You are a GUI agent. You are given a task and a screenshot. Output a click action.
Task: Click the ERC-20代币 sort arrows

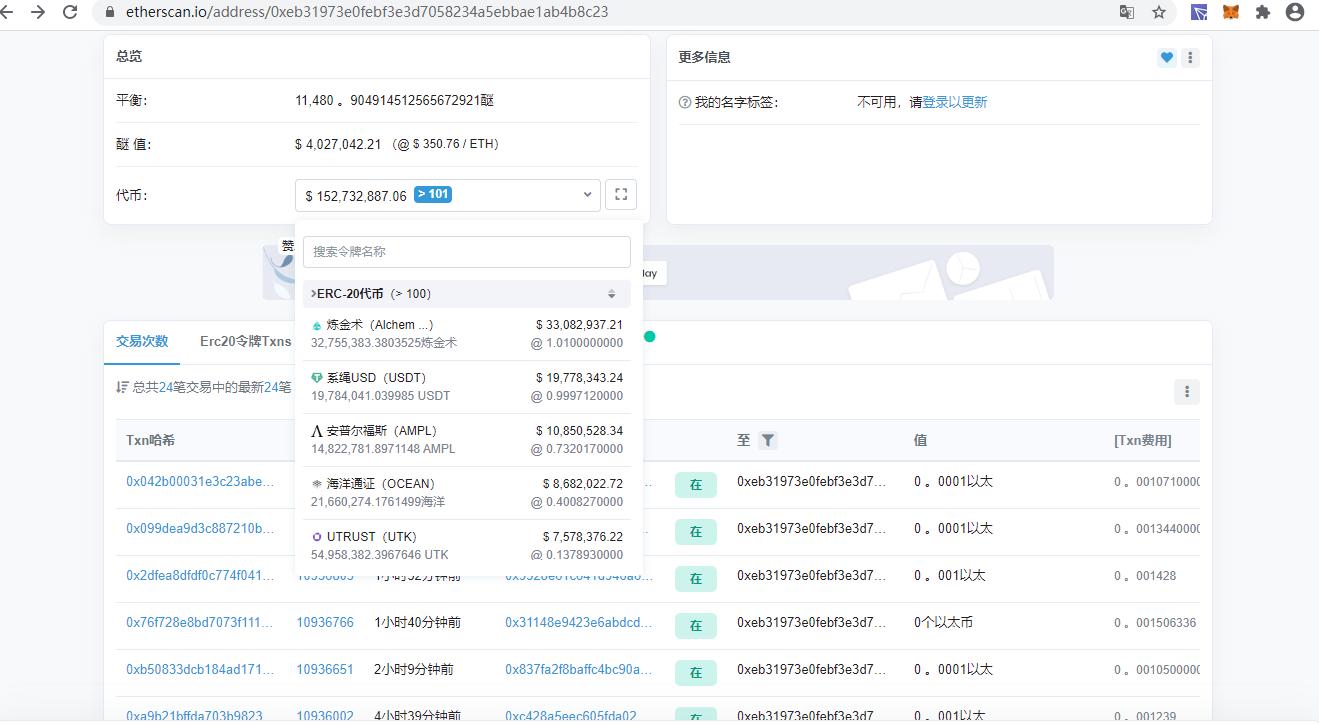tap(610, 293)
